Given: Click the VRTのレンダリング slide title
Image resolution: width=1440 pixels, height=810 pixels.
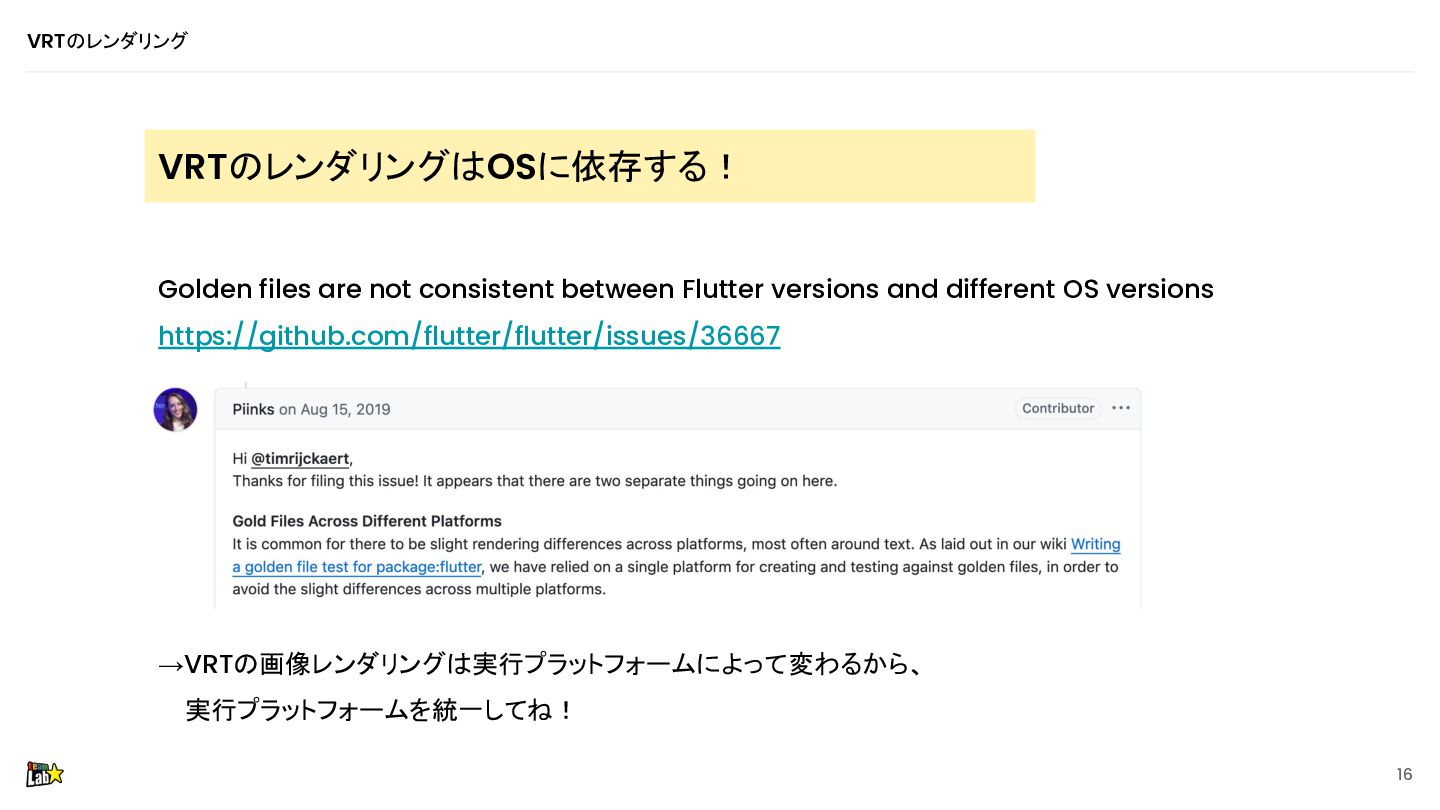Looking at the screenshot, I should (107, 41).
